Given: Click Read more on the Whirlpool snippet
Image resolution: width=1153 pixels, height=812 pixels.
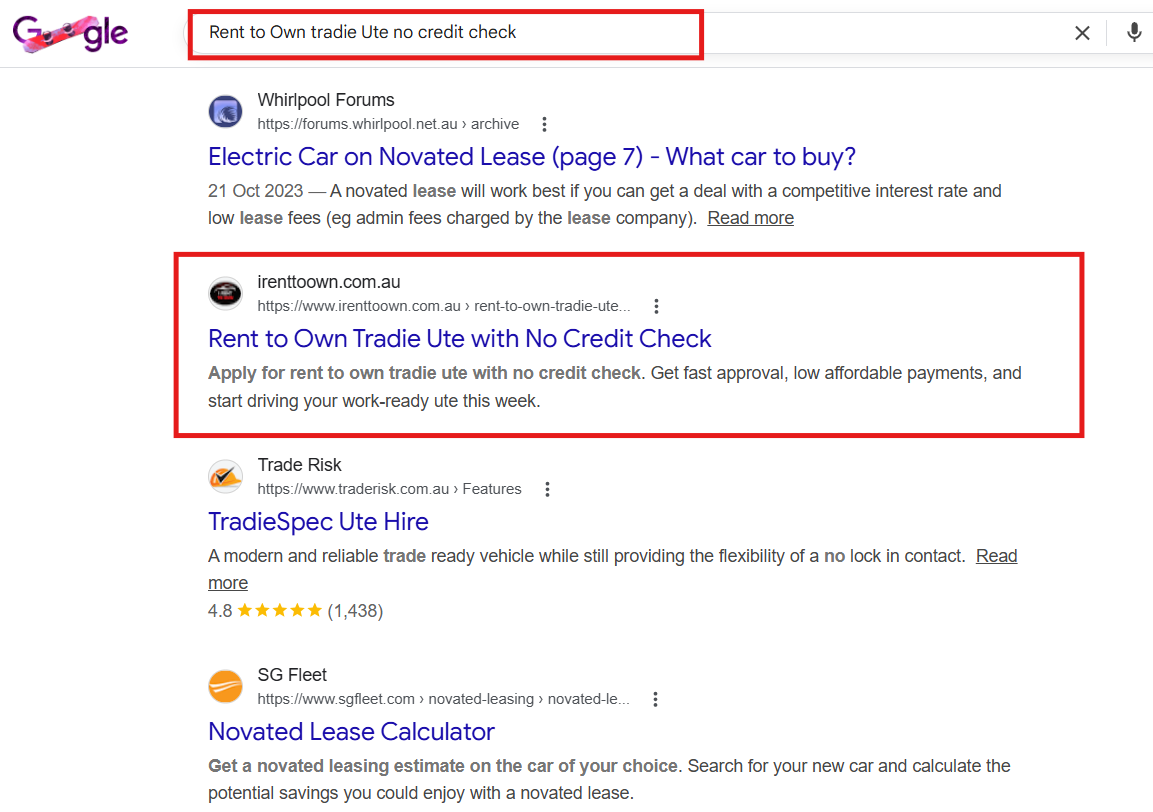Looking at the screenshot, I should [750, 217].
